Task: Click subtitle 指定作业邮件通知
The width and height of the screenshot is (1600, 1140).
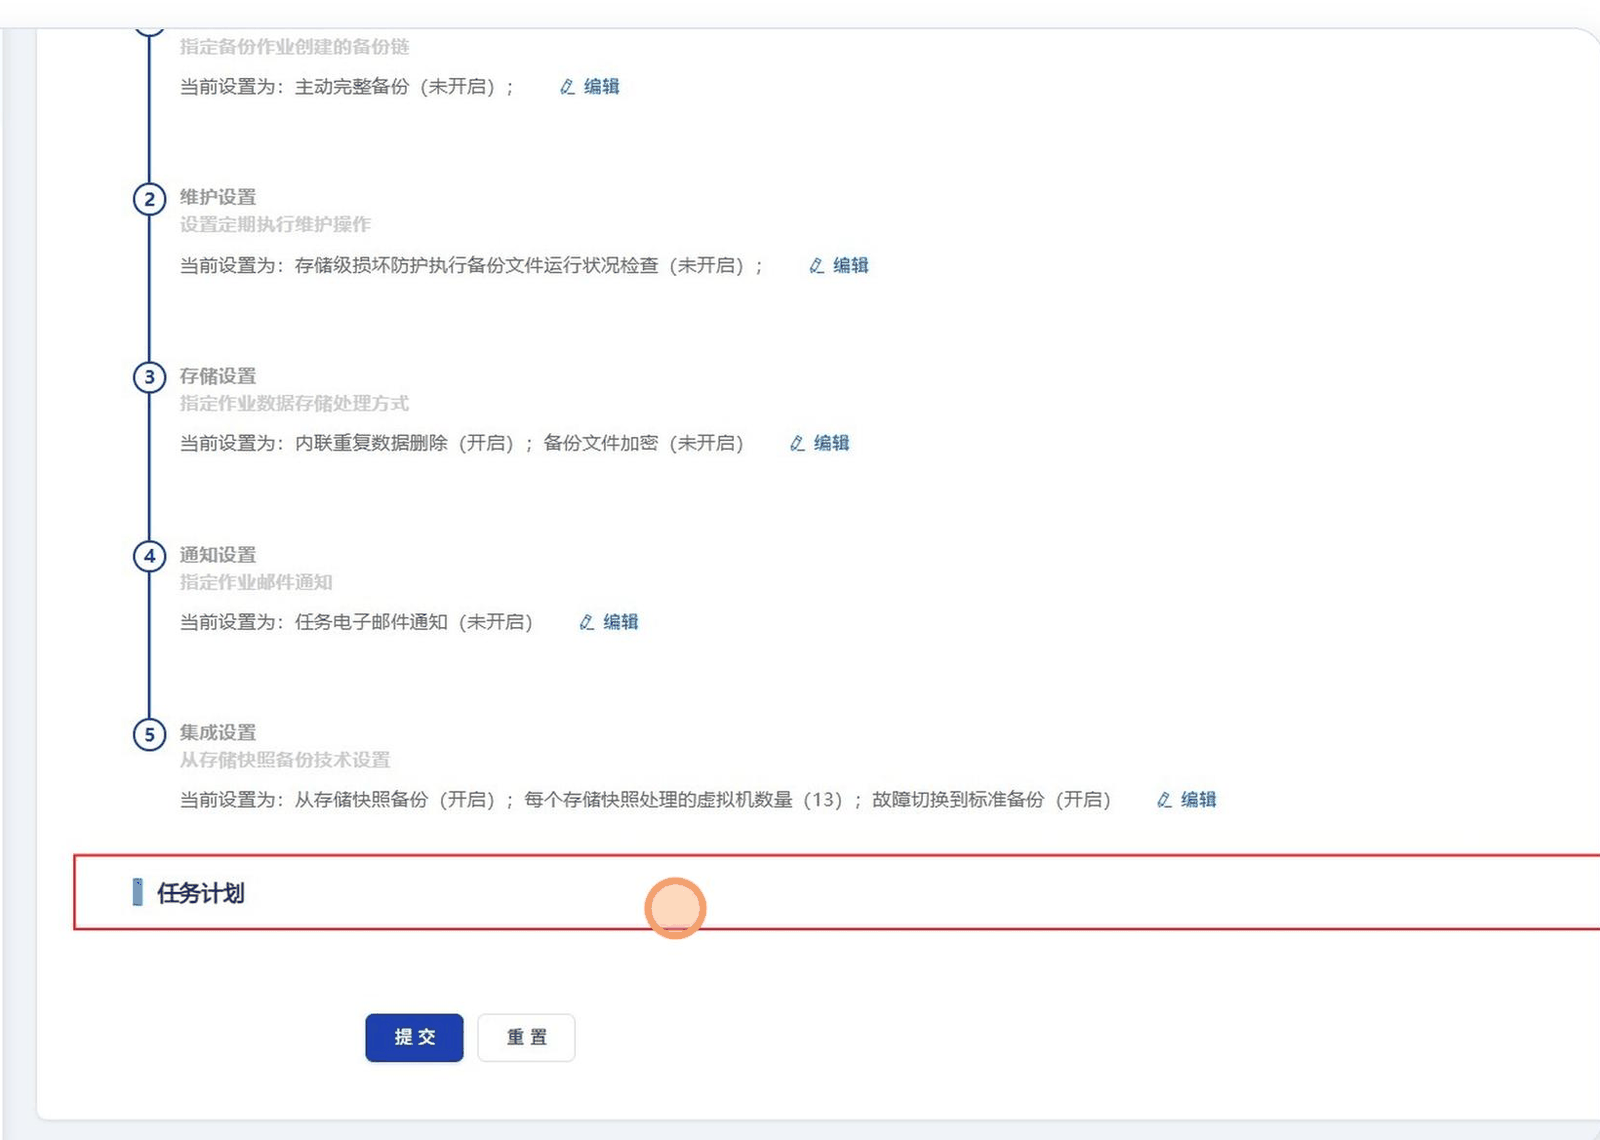Action: point(256,582)
